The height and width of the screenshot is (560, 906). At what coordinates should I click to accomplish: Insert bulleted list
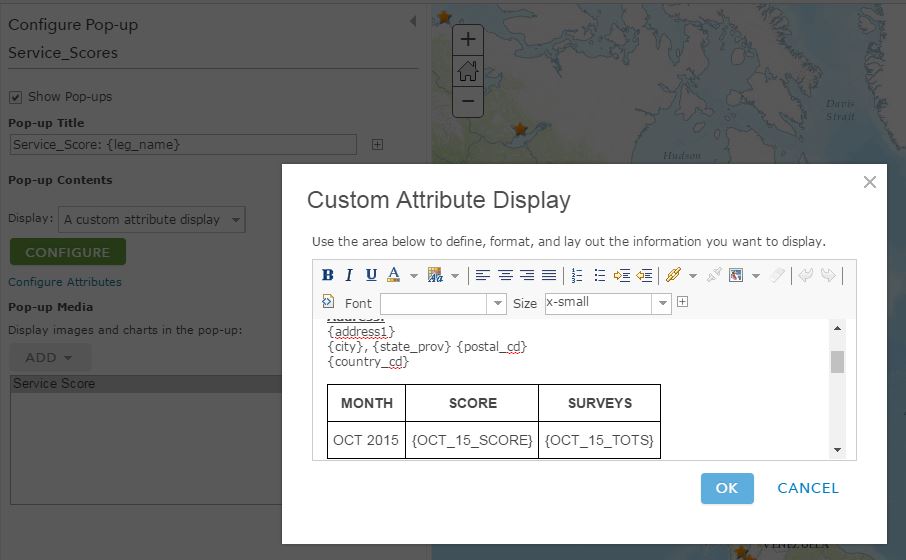599,275
